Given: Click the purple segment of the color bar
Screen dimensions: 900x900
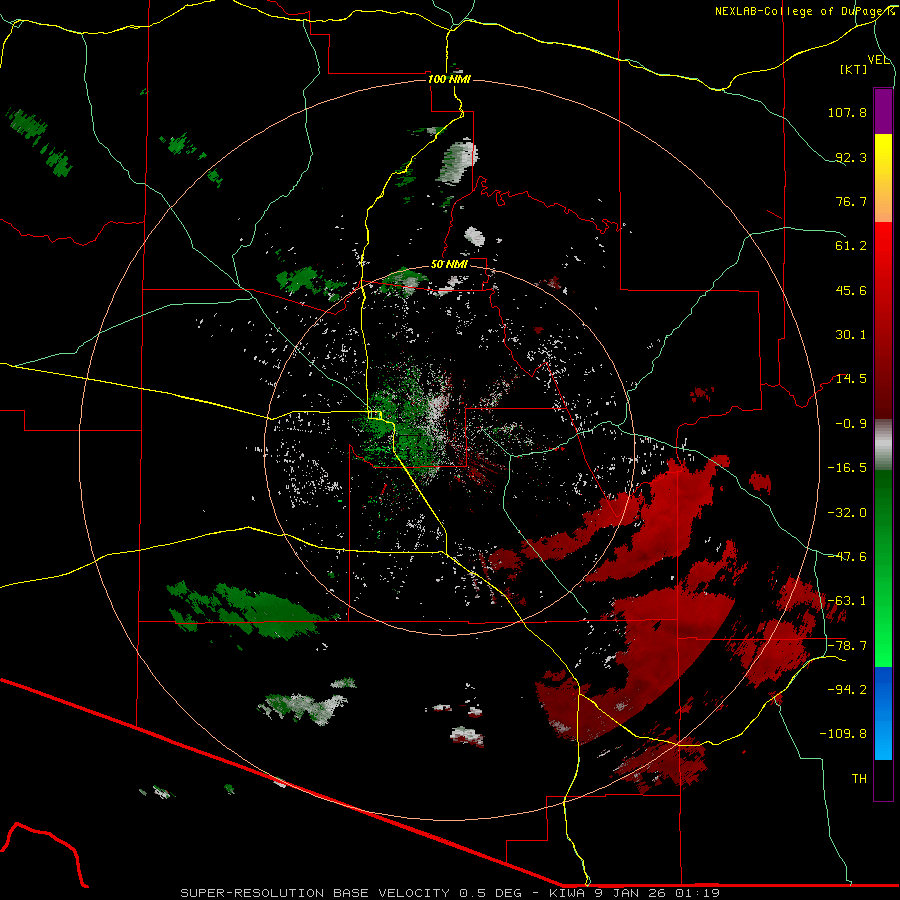Looking at the screenshot, I should tap(883, 111).
